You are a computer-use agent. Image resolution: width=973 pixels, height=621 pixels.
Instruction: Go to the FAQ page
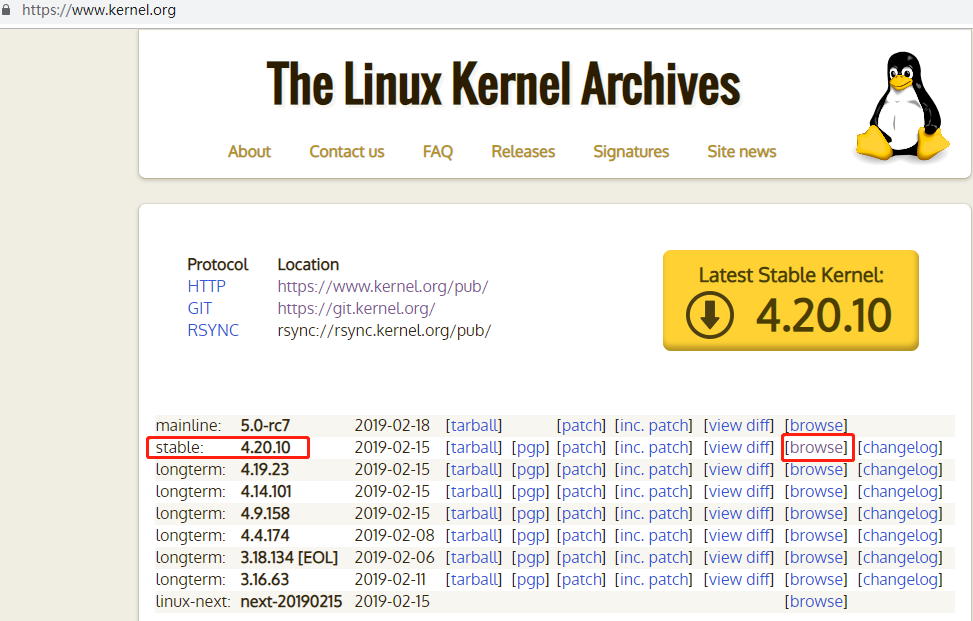click(437, 151)
